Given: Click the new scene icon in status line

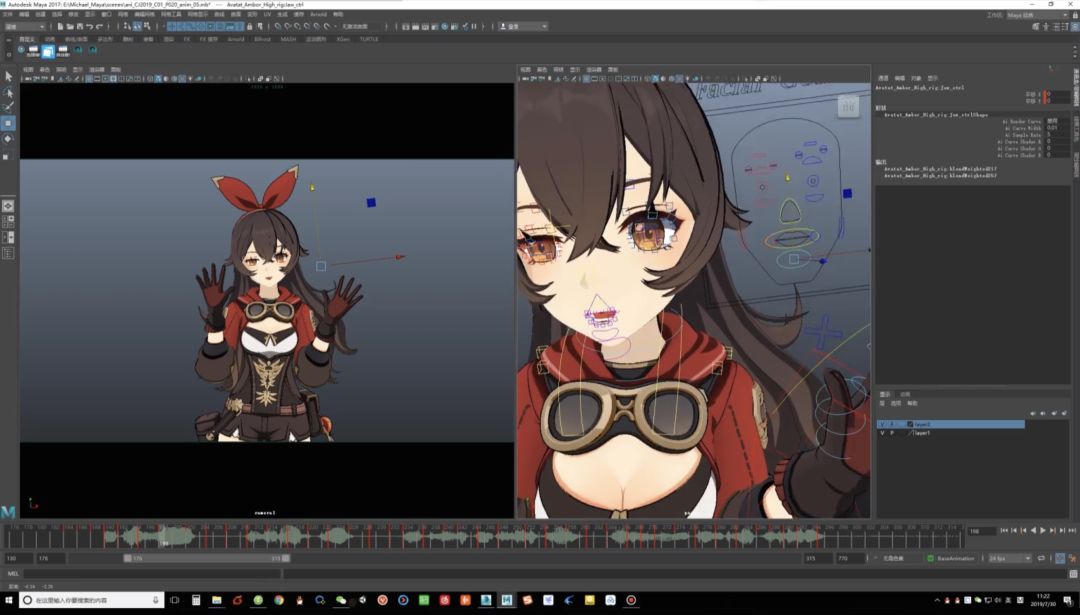Looking at the screenshot, I should click(x=61, y=26).
